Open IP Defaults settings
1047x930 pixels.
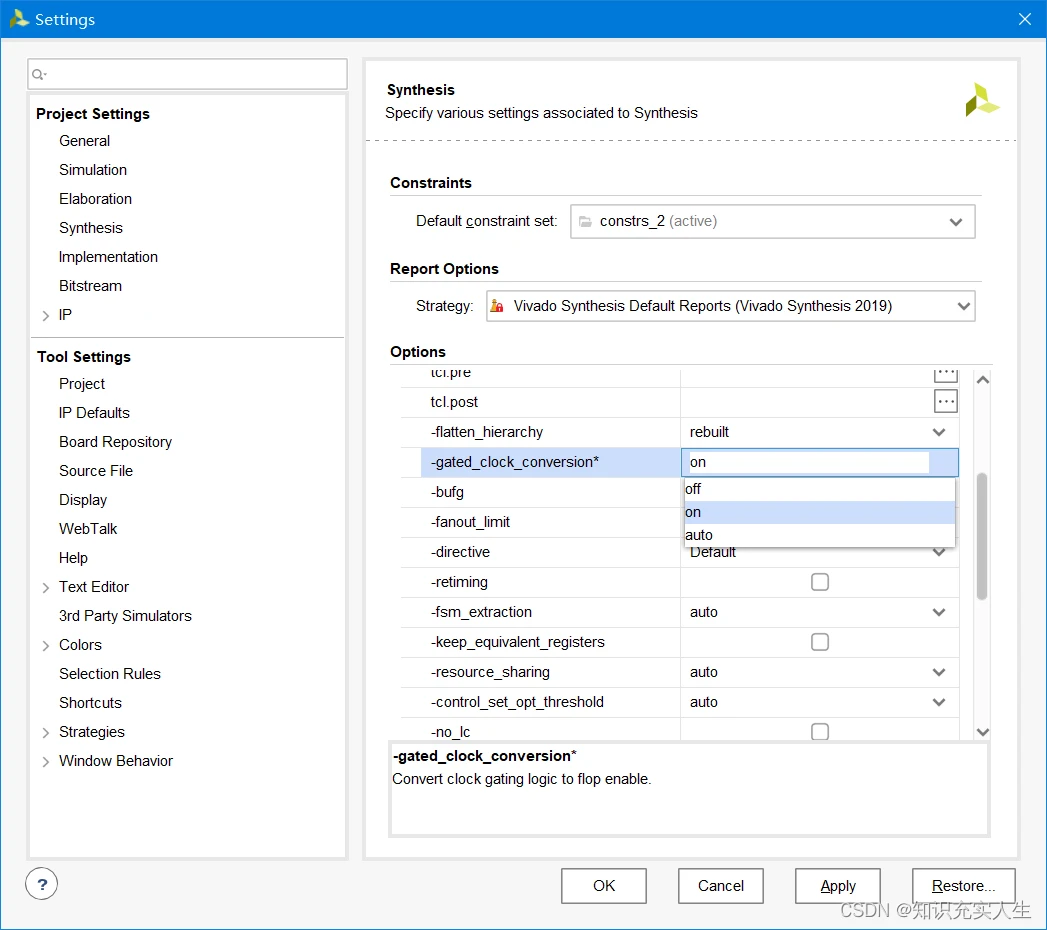point(94,413)
